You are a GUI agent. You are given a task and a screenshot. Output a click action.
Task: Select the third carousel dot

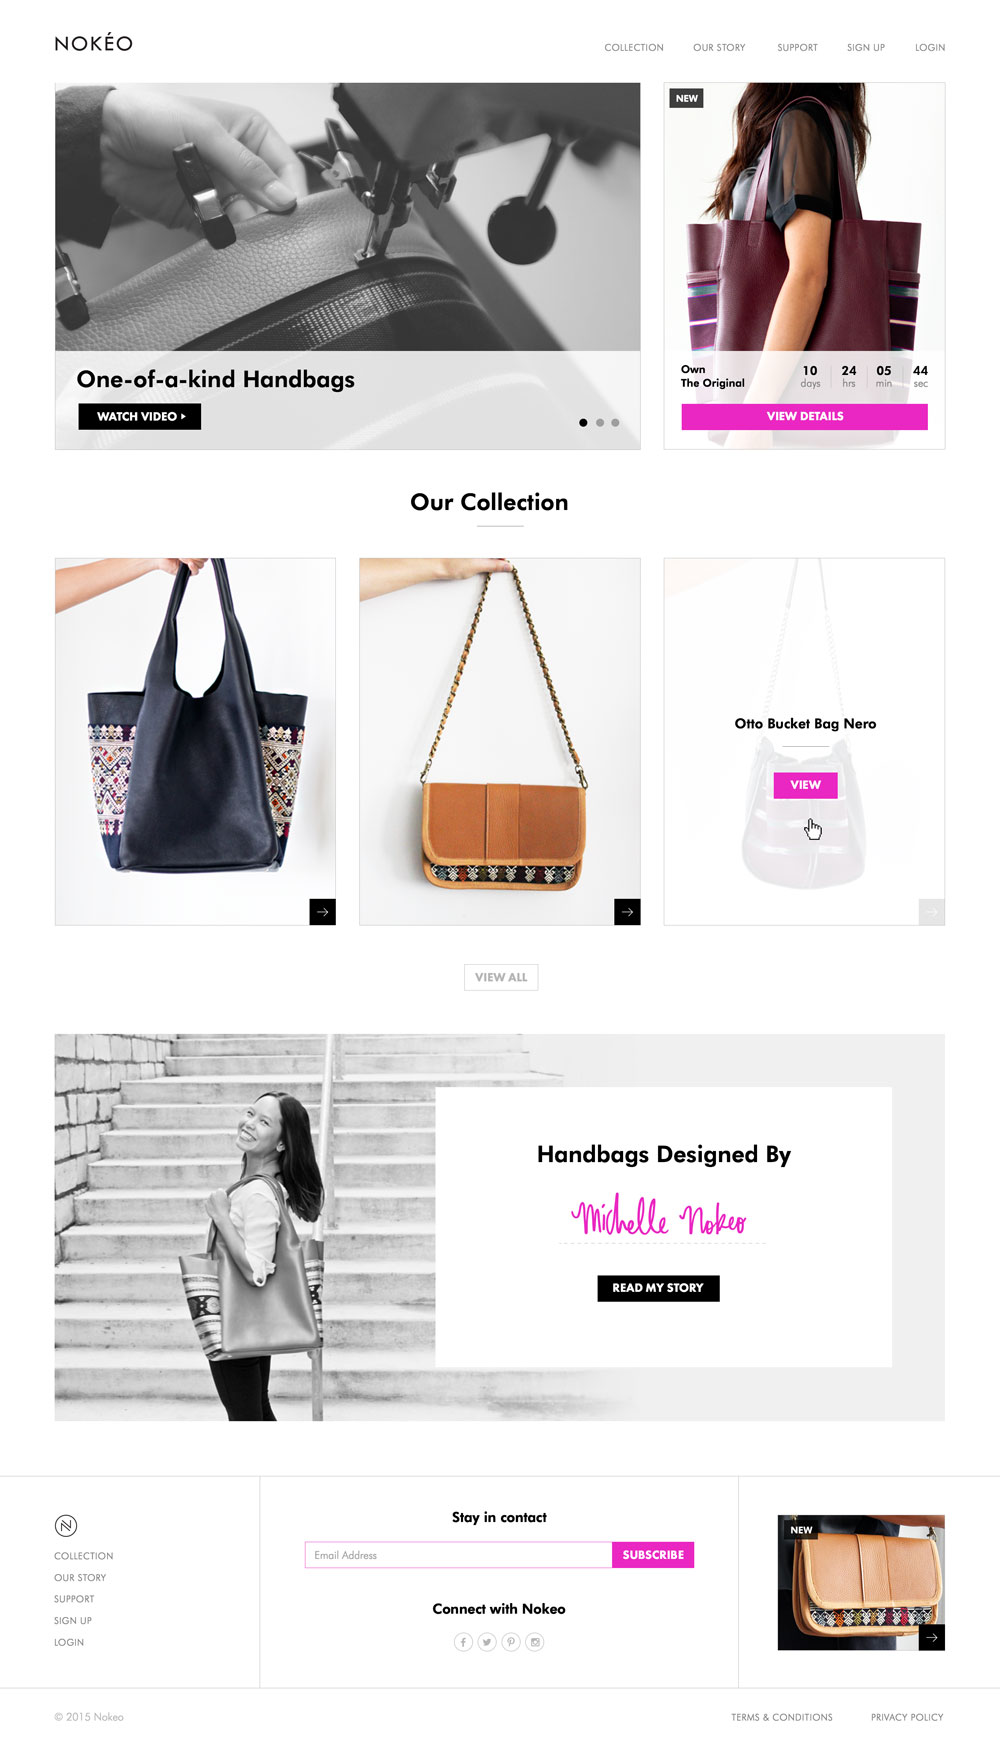(615, 423)
